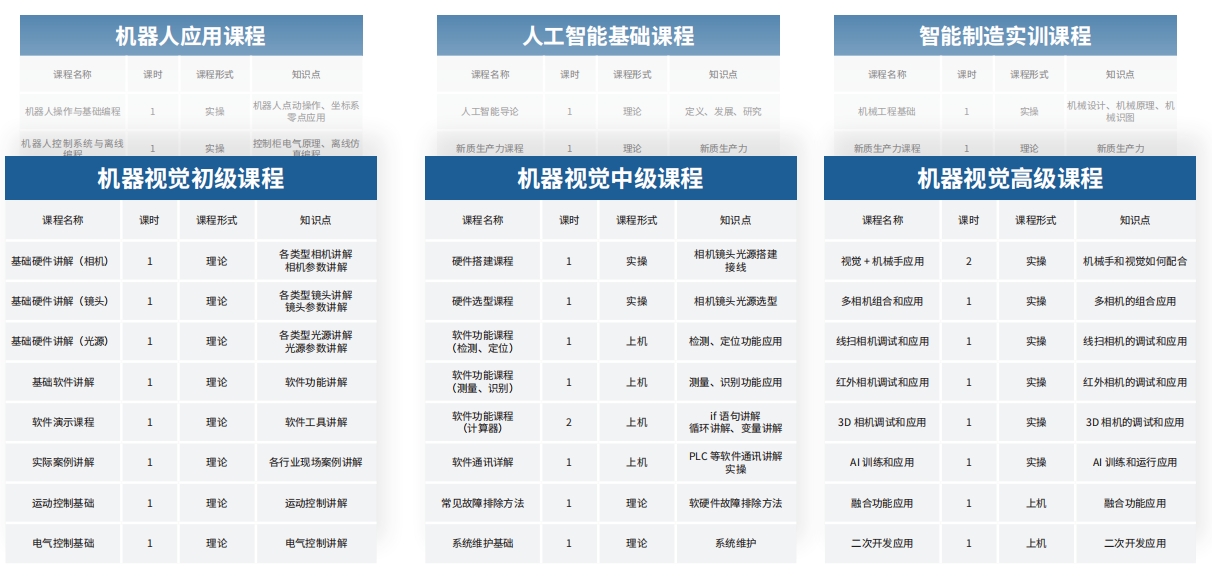Click the 人工智能基础课程 header
Viewport: 1212px width, 577px height.
pyautogui.click(x=608, y=37)
